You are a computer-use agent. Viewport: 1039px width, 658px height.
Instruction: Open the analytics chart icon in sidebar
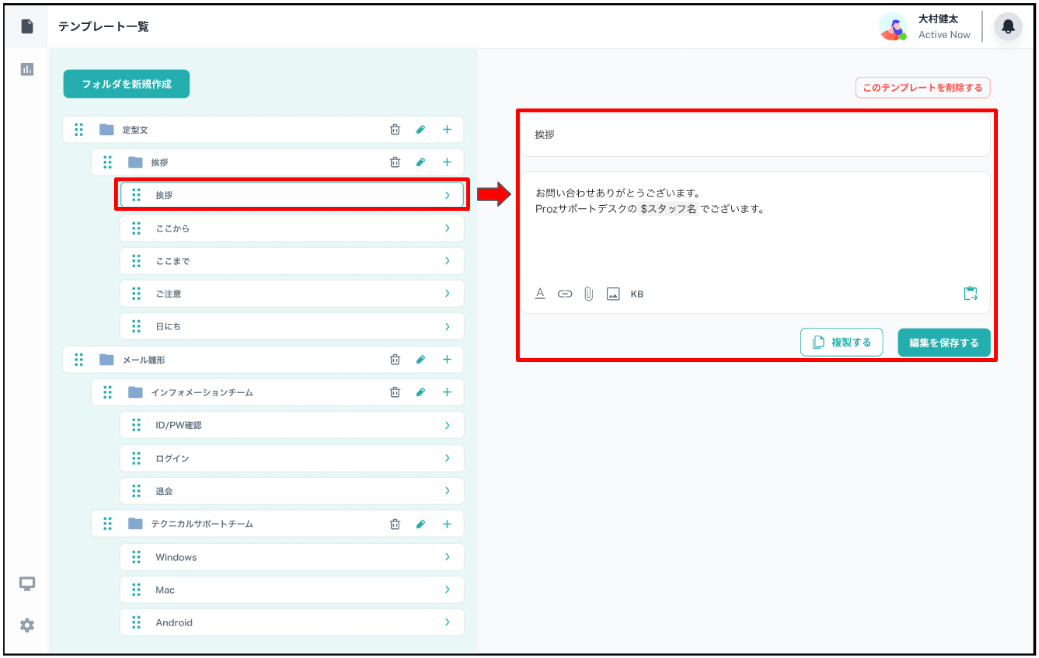coord(27,69)
